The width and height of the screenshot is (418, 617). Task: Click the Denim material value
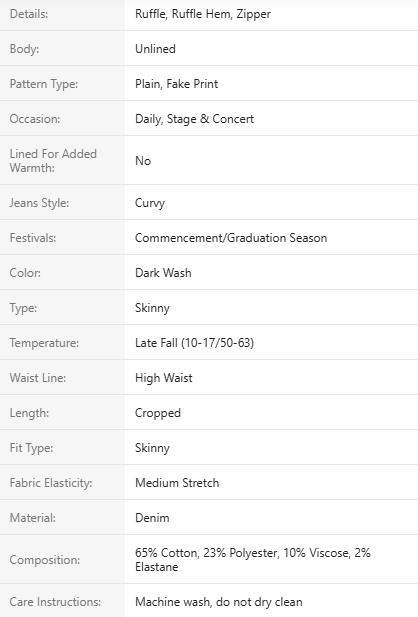(x=152, y=518)
